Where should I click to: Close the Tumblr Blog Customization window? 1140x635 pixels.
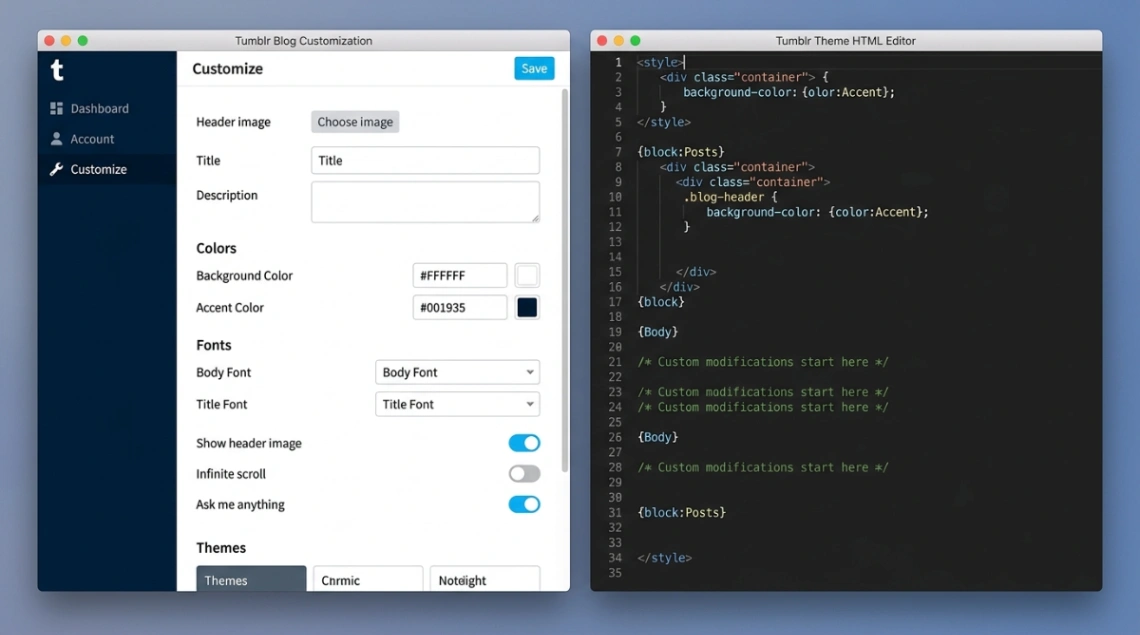[49, 41]
